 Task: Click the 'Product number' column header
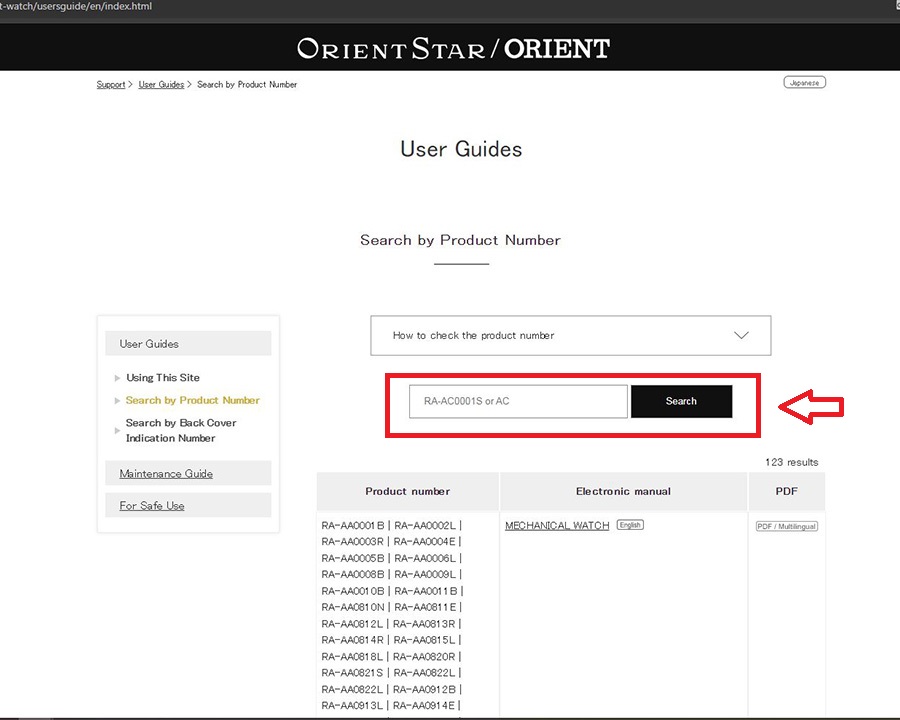pos(408,491)
